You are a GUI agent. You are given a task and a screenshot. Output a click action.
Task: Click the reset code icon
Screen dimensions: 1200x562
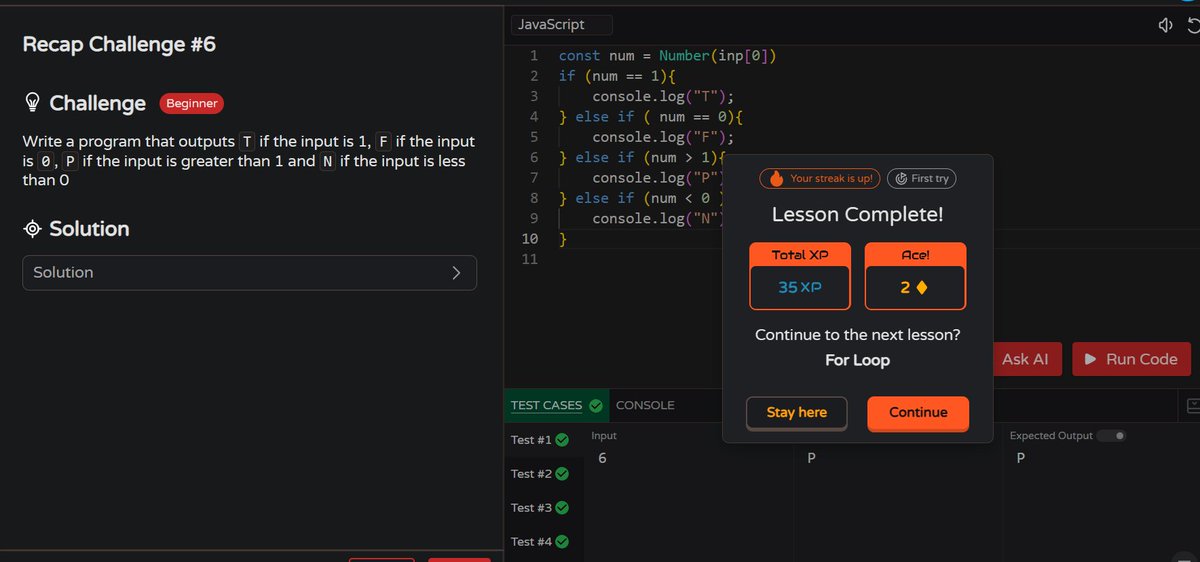pyautogui.click(x=1192, y=25)
